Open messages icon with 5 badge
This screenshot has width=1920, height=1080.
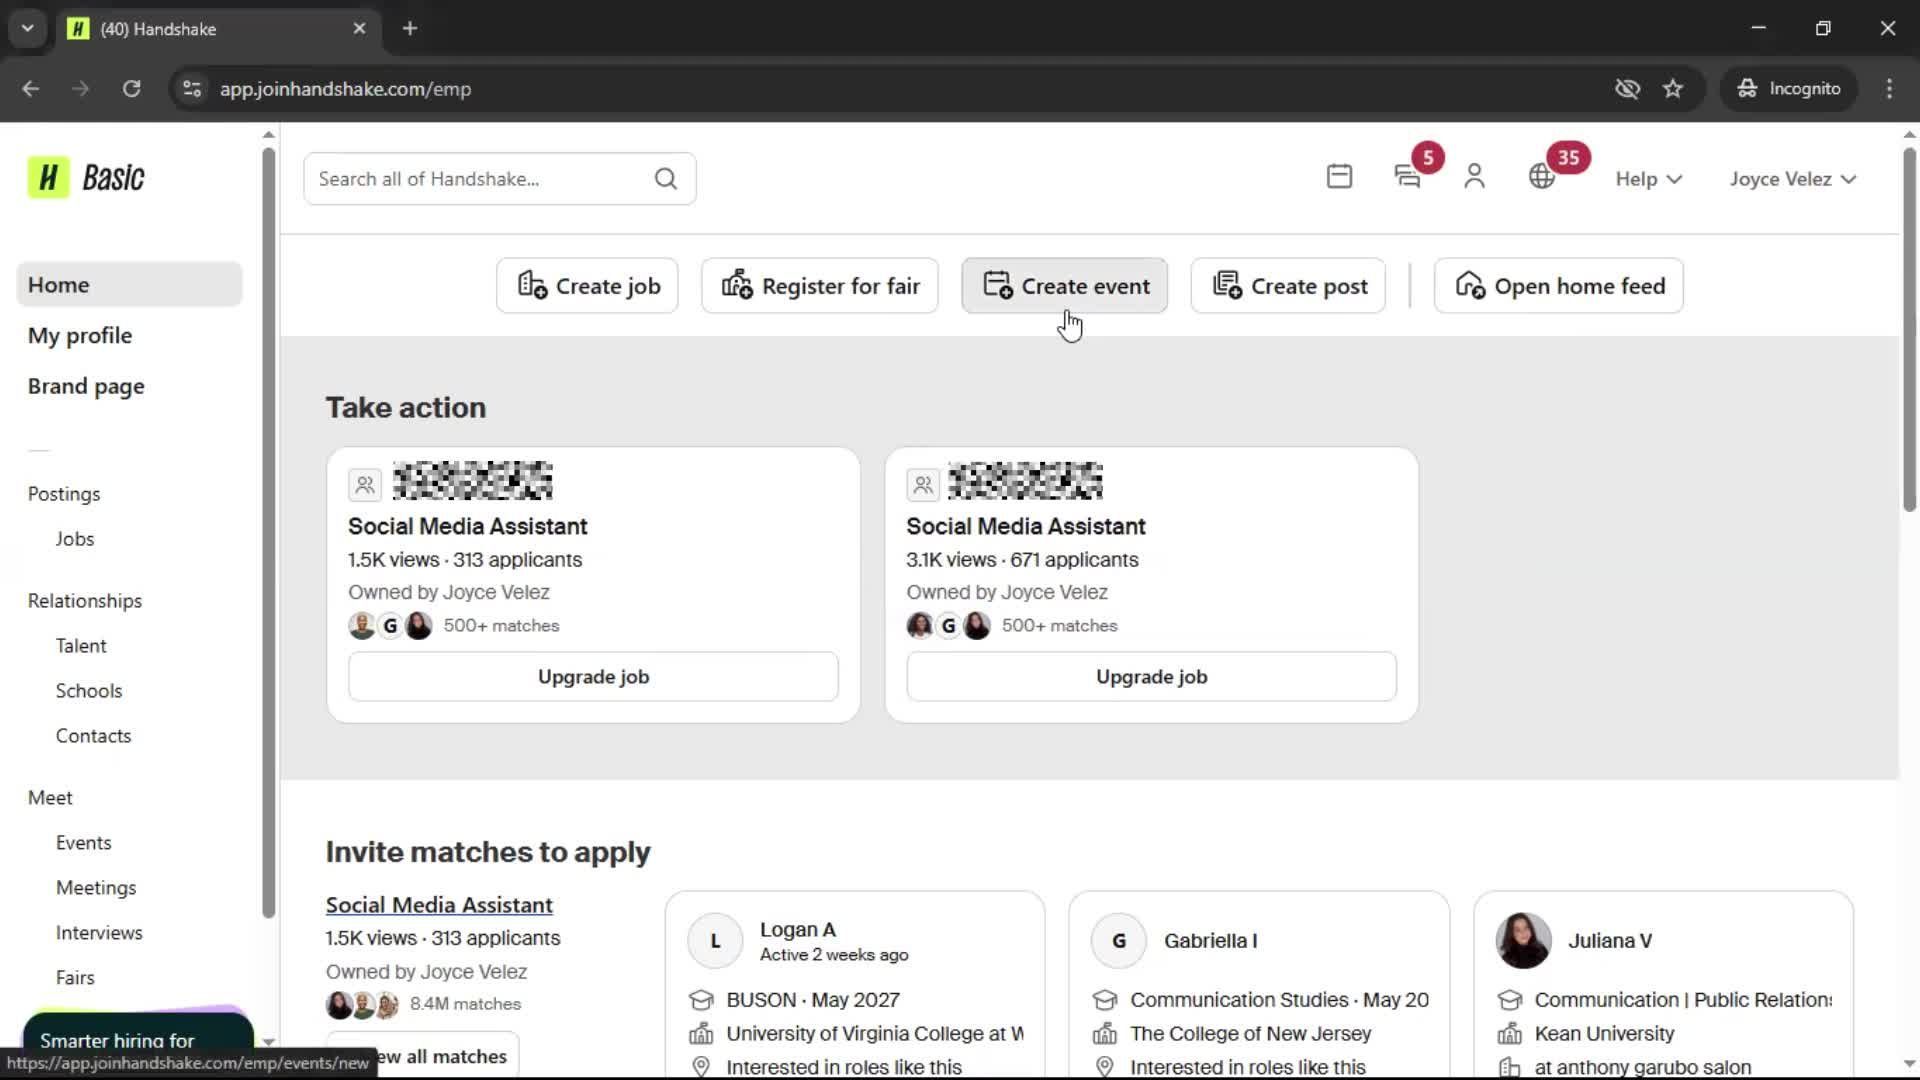tap(1408, 177)
